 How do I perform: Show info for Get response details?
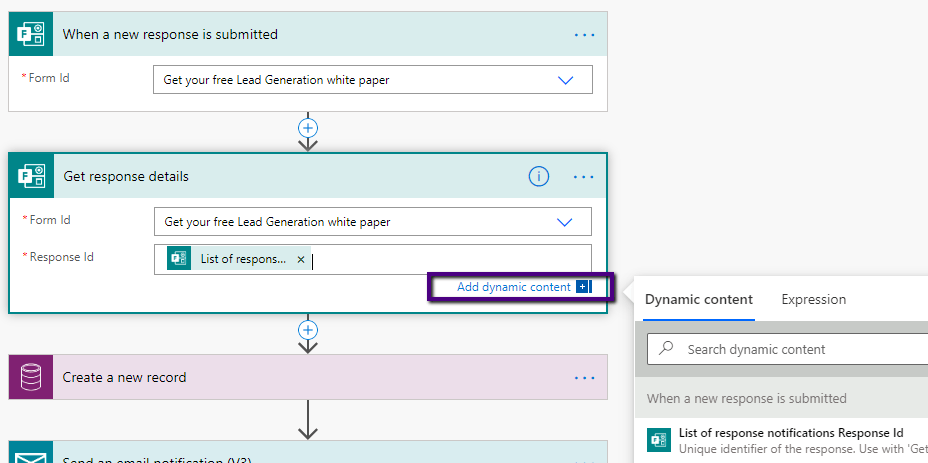pos(539,177)
